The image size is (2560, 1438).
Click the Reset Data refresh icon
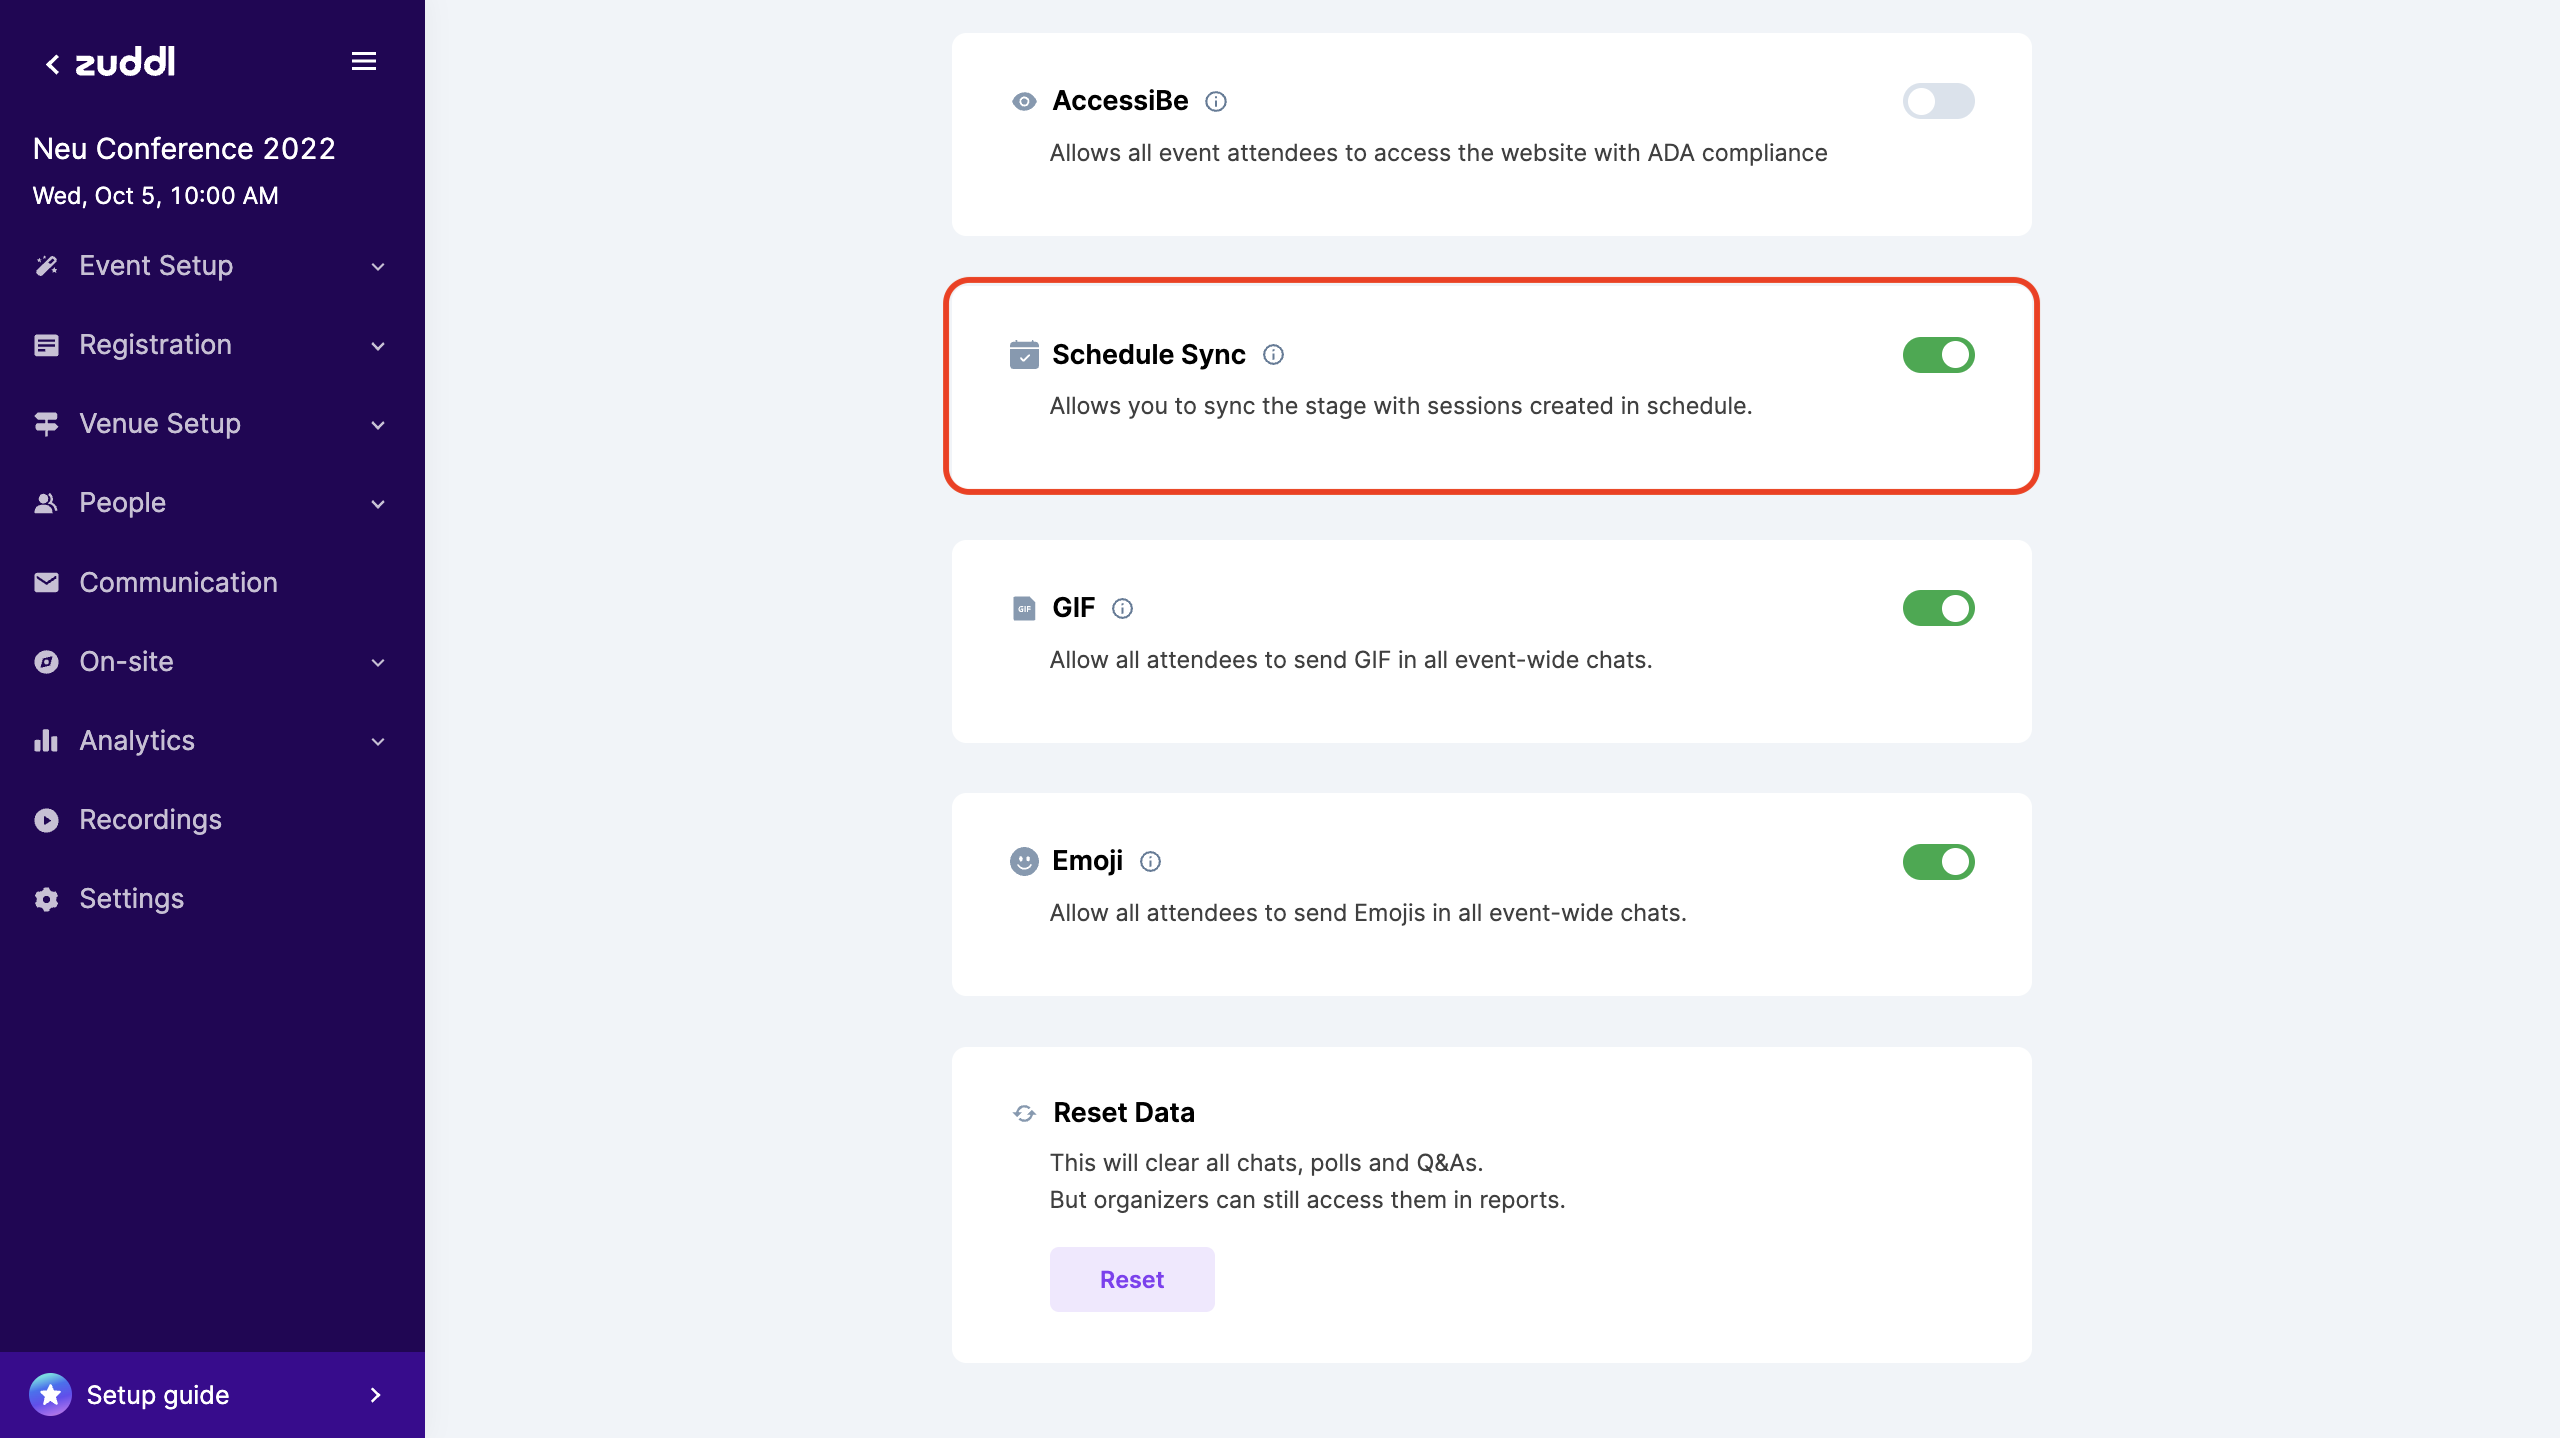(1023, 1111)
